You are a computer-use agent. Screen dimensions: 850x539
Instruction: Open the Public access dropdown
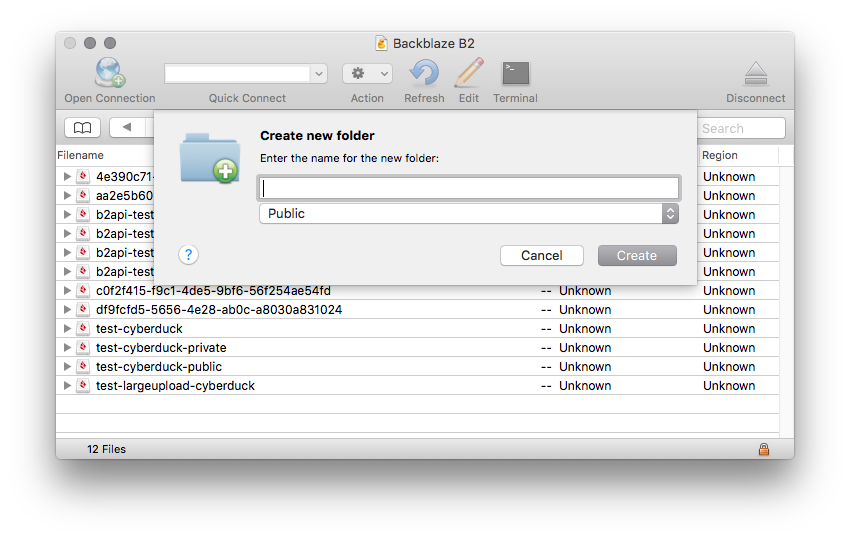coord(469,214)
